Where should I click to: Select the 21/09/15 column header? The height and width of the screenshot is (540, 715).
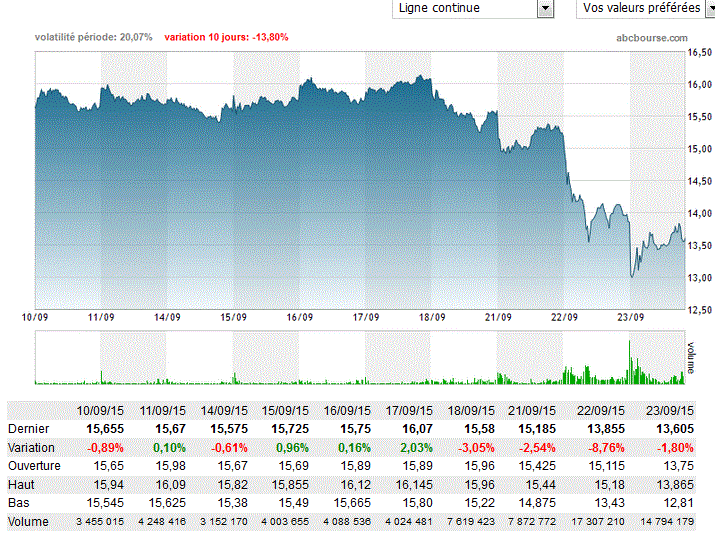coord(532,411)
